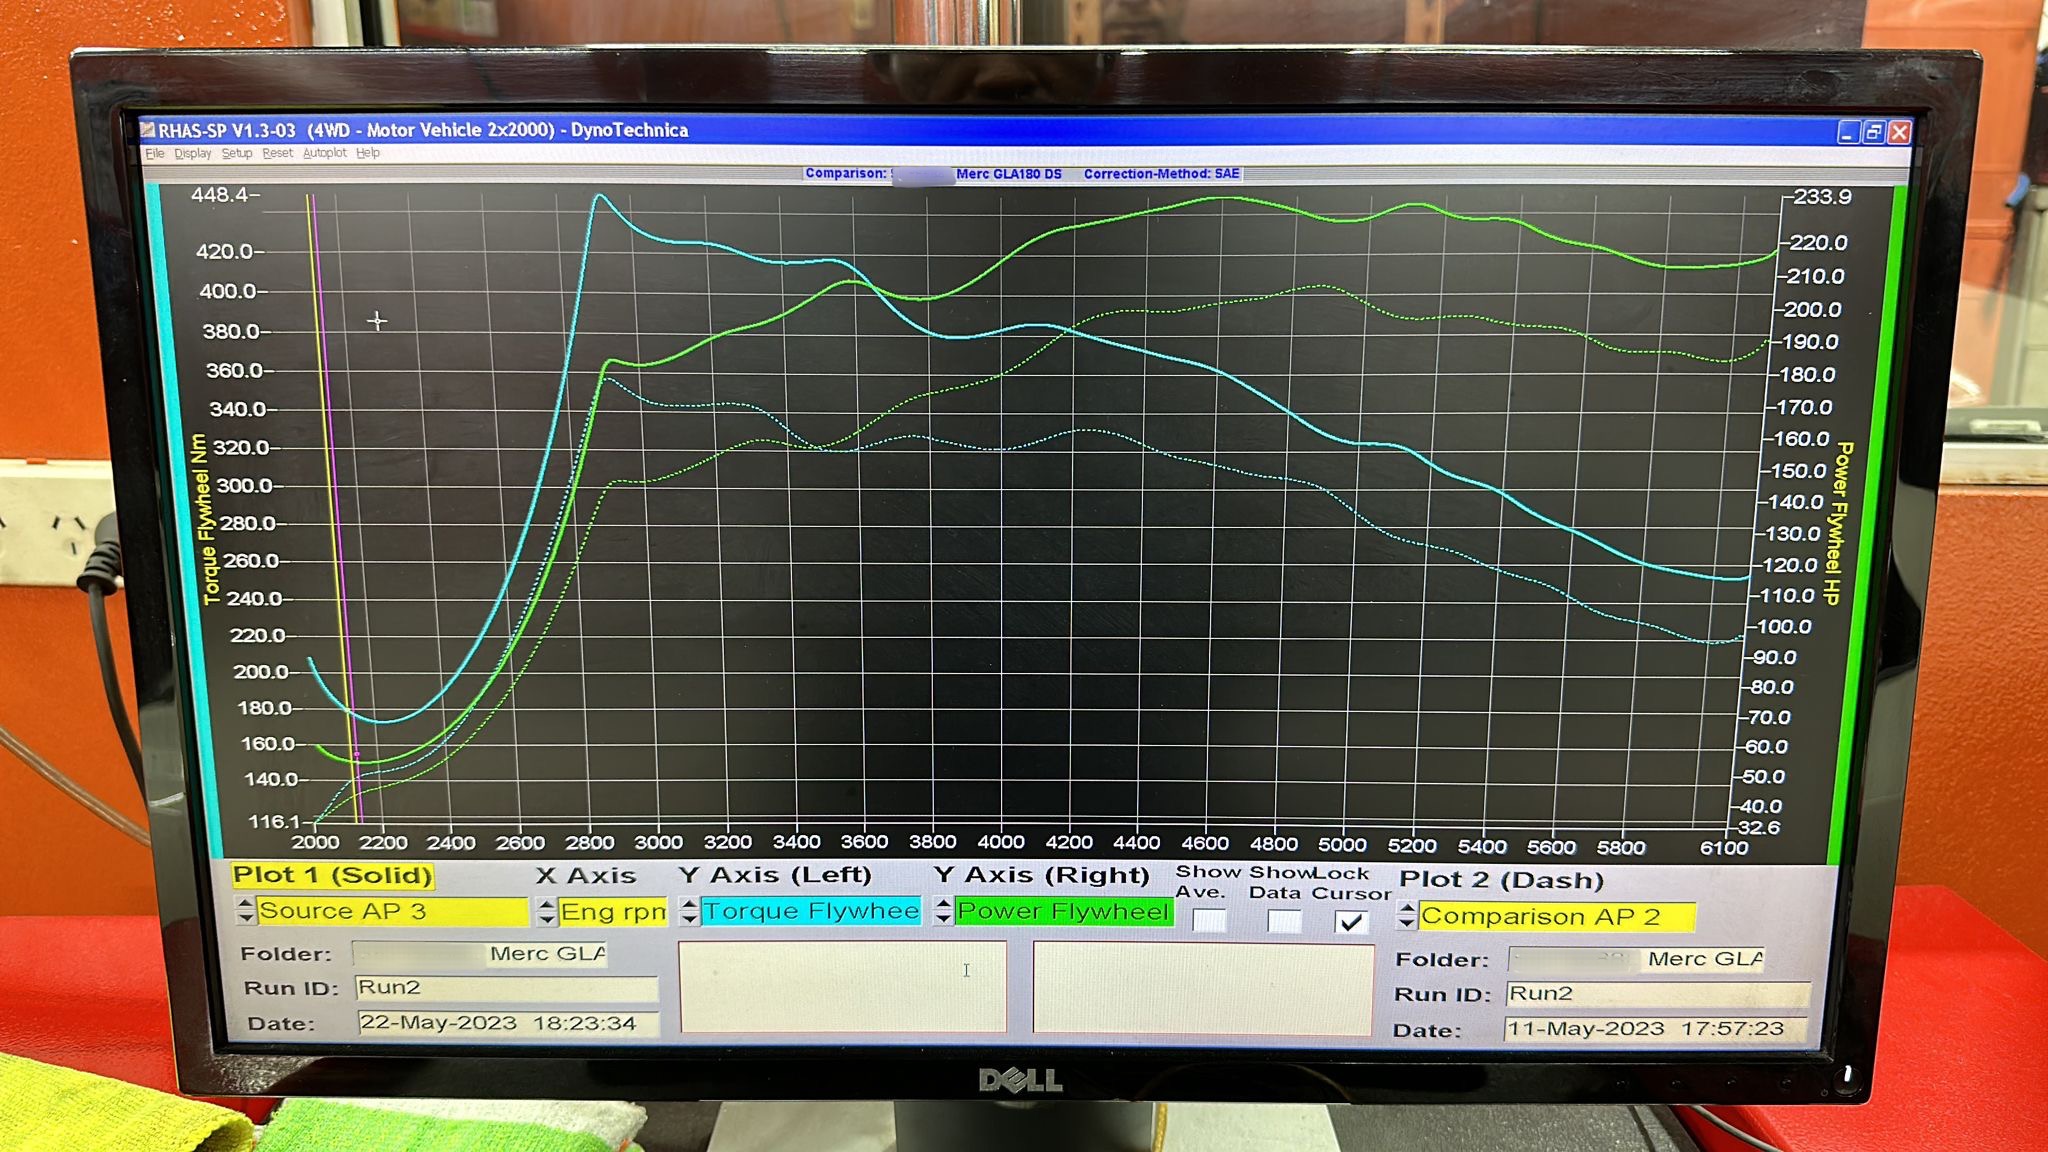Click up arrow of Plot 1 source spinner

point(246,904)
